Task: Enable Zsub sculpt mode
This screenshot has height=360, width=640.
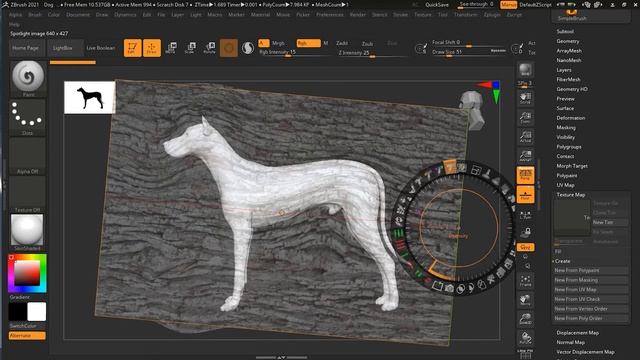Action: pos(367,43)
